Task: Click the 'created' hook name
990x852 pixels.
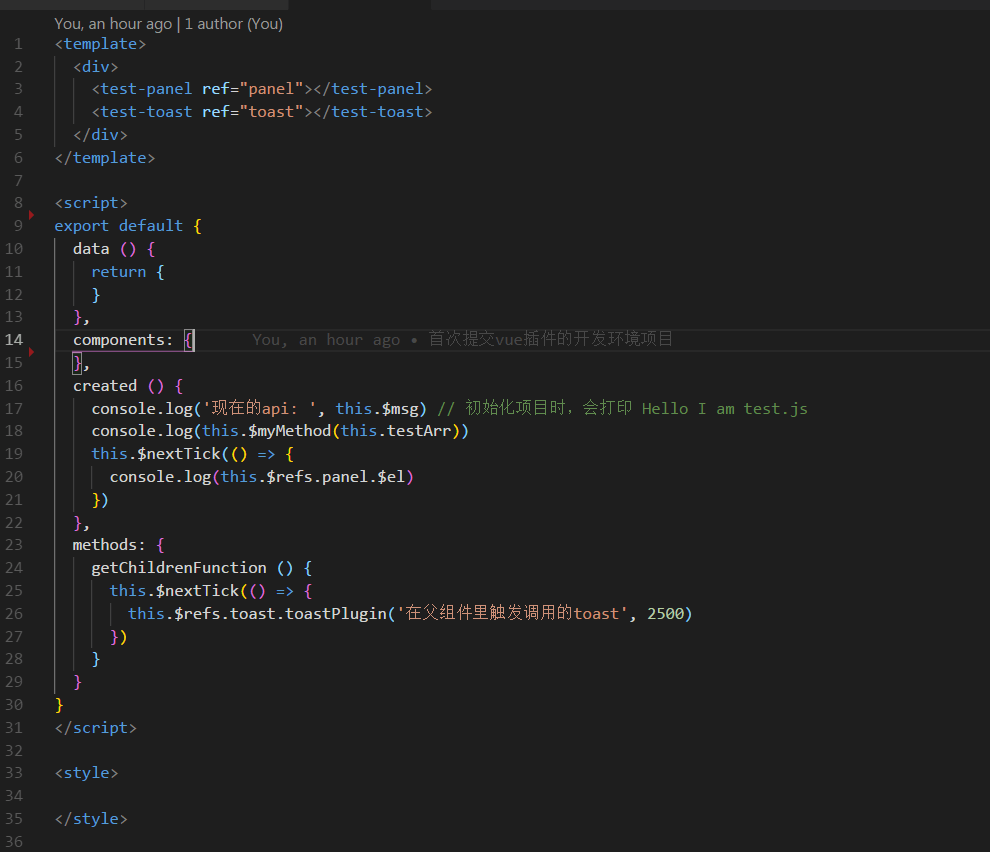Action: click(x=105, y=386)
